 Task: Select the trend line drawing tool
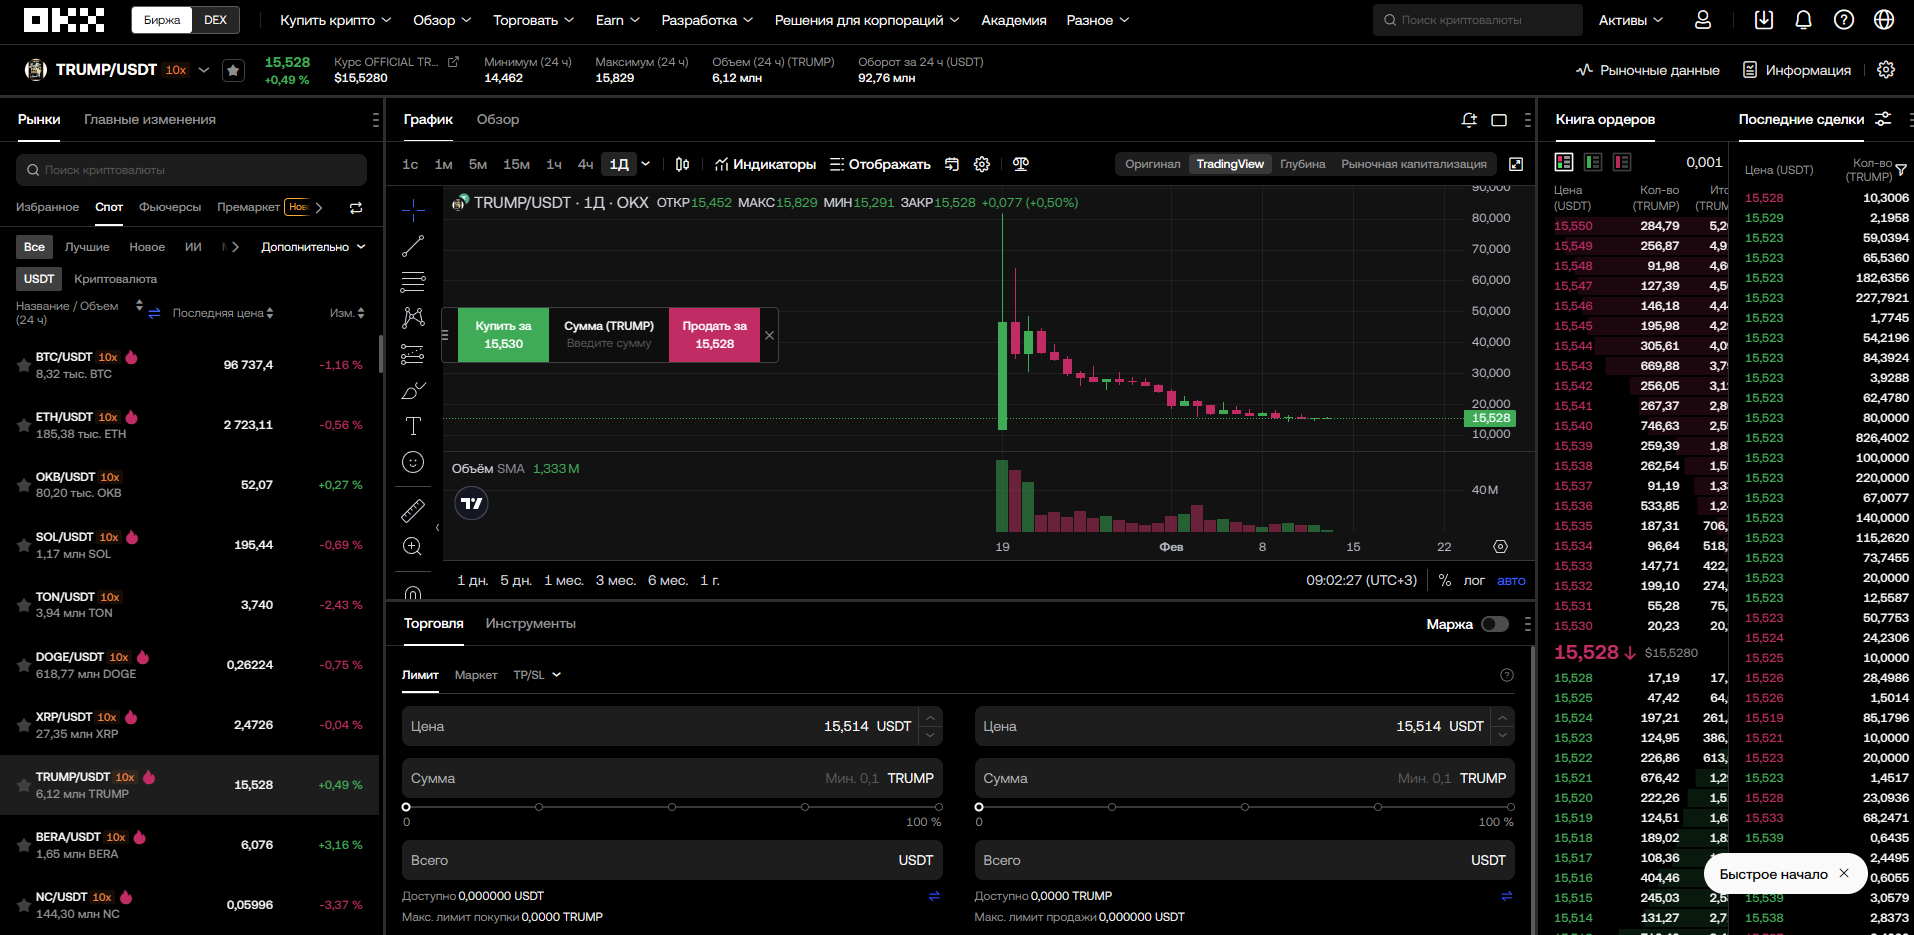point(413,246)
